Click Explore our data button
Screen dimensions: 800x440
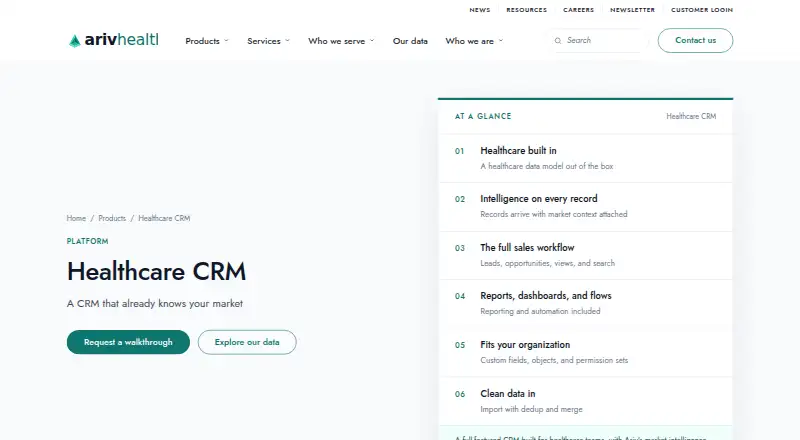point(247,342)
